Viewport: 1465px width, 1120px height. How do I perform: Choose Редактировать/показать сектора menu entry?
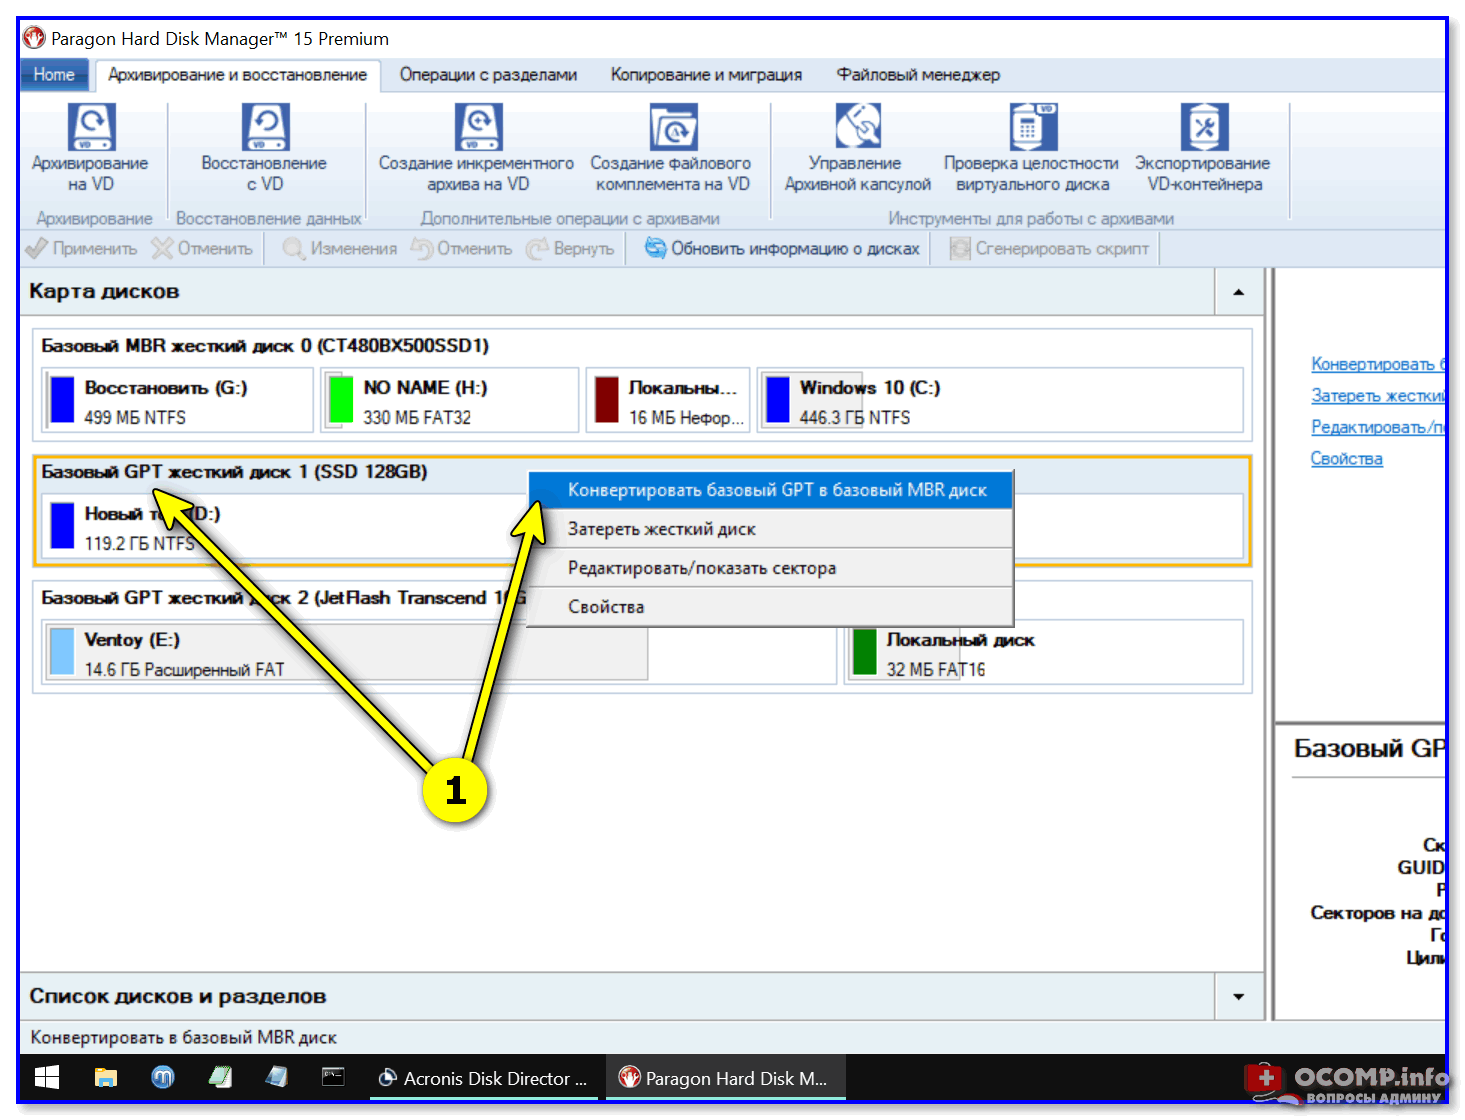click(771, 568)
